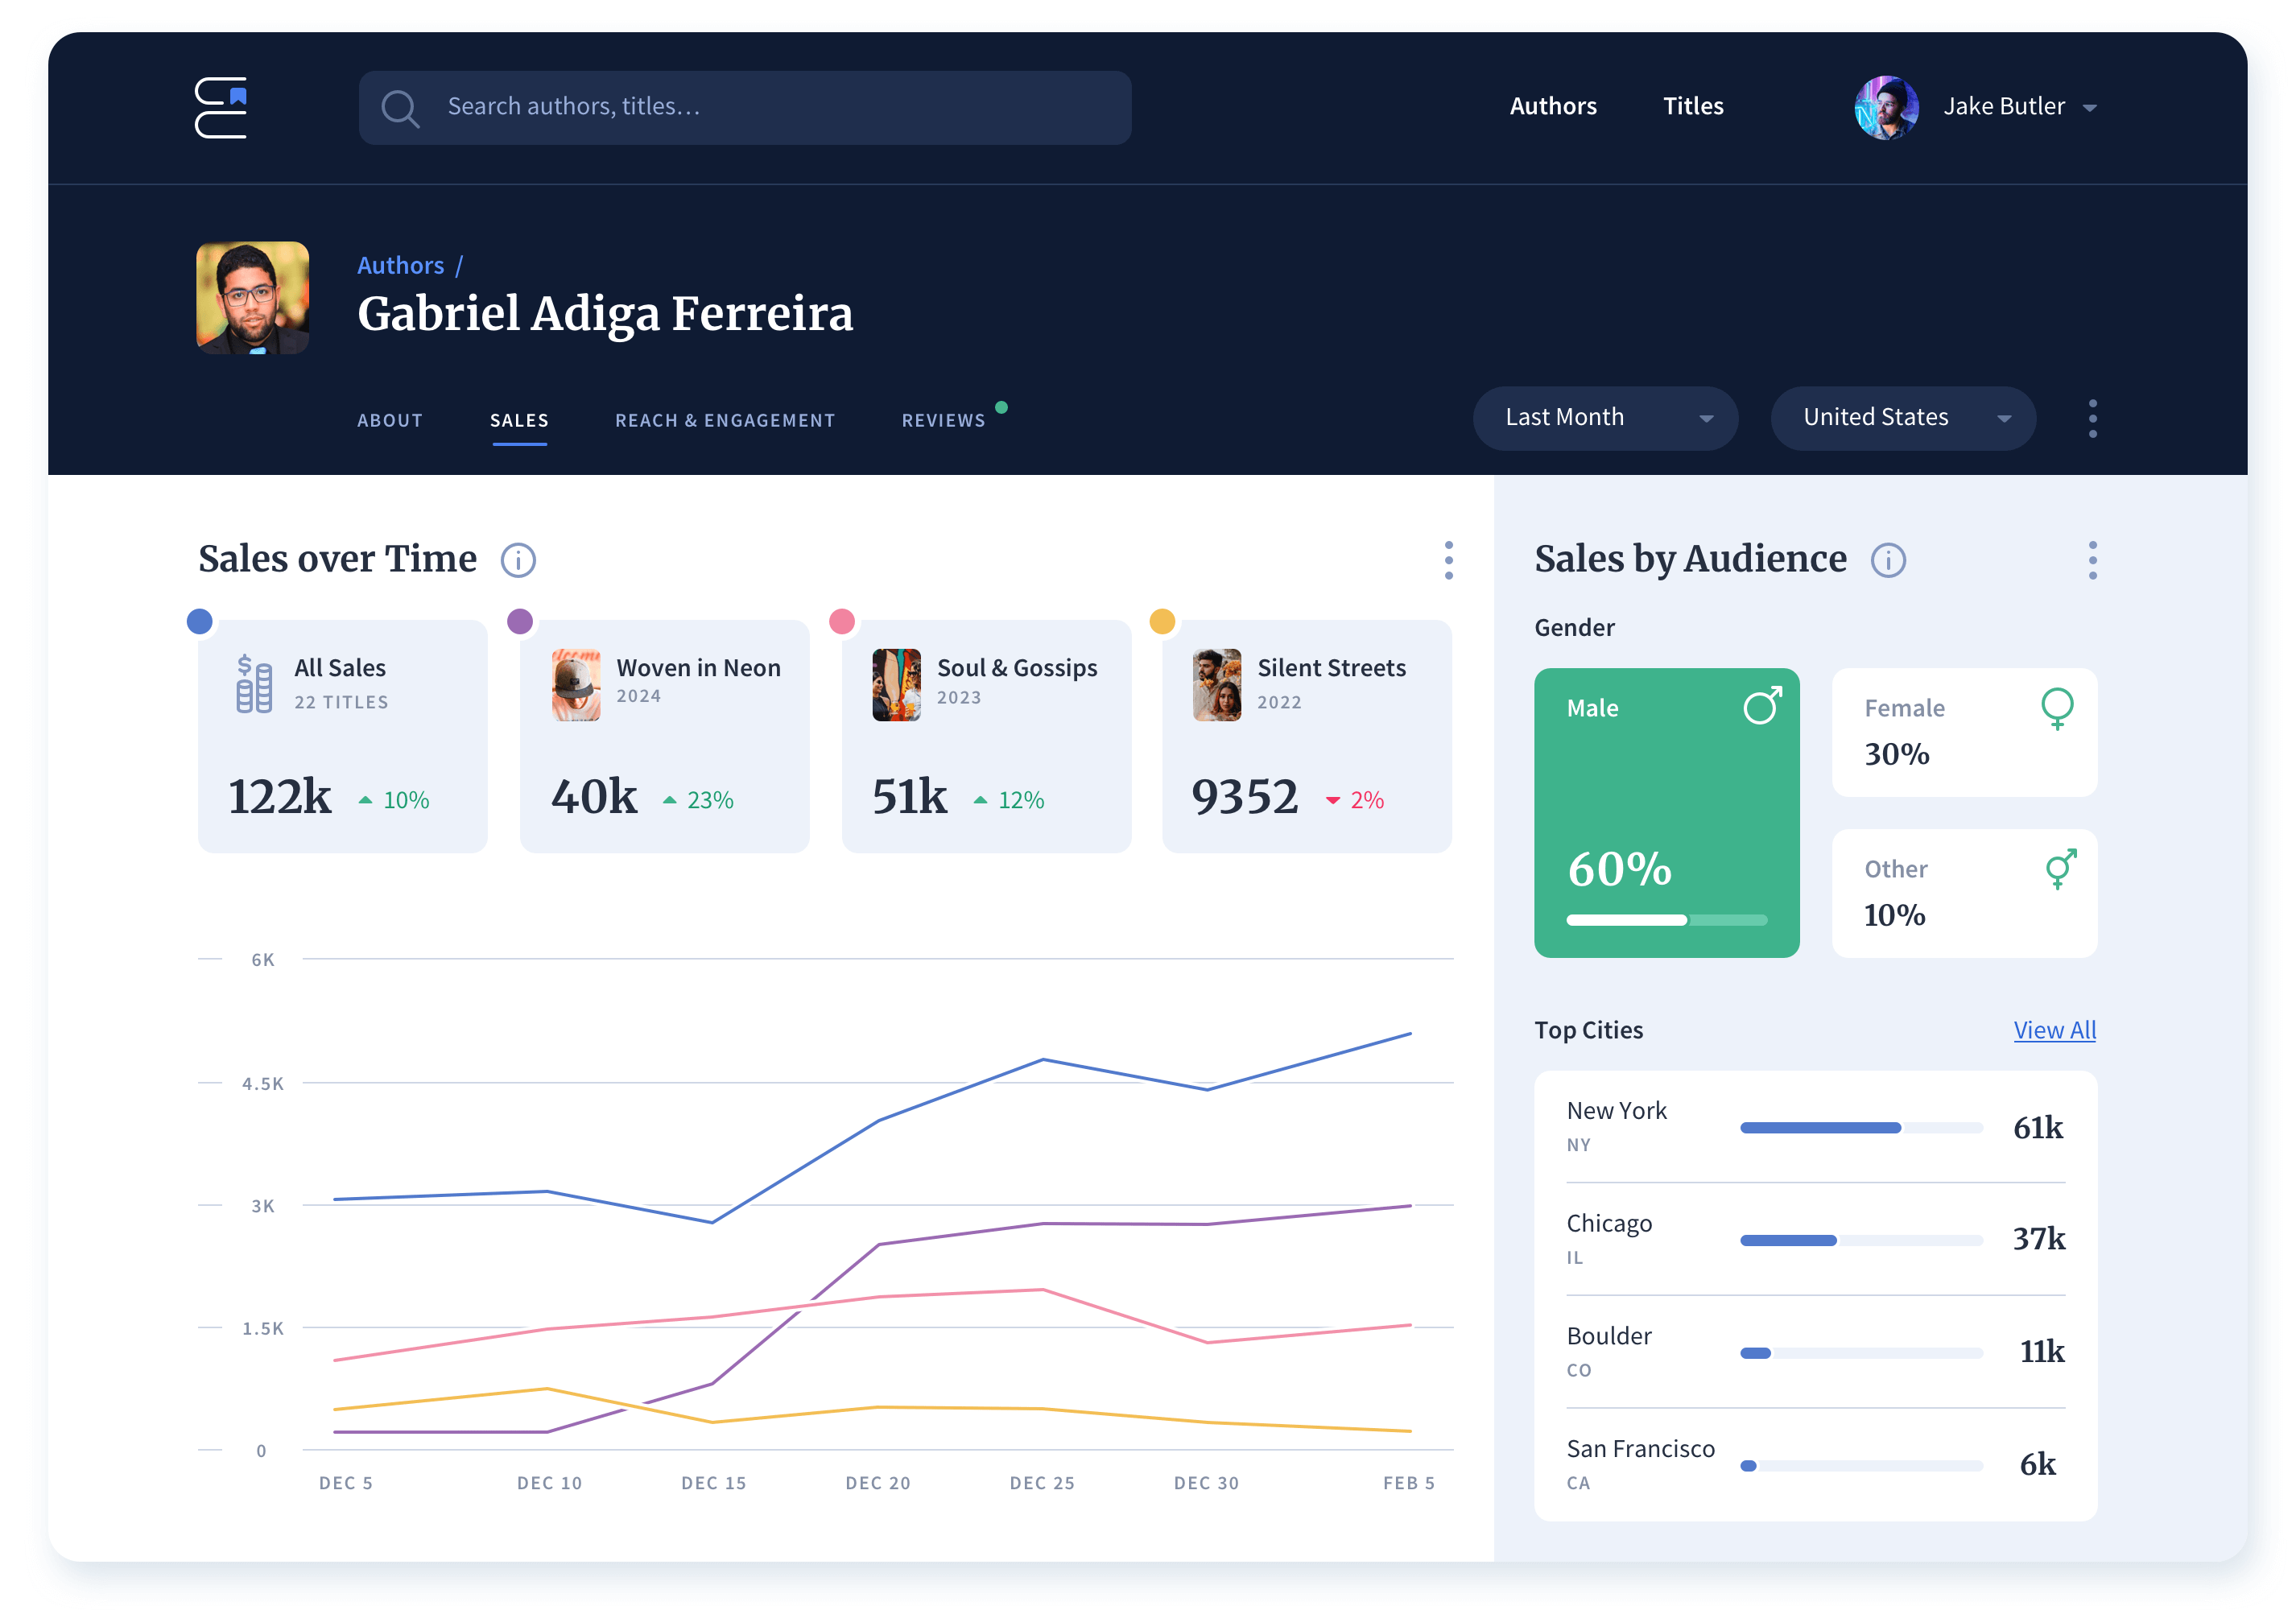The width and height of the screenshot is (2296, 1610).
Task: Switch to the Reach & Engagement tab
Action: (724, 420)
